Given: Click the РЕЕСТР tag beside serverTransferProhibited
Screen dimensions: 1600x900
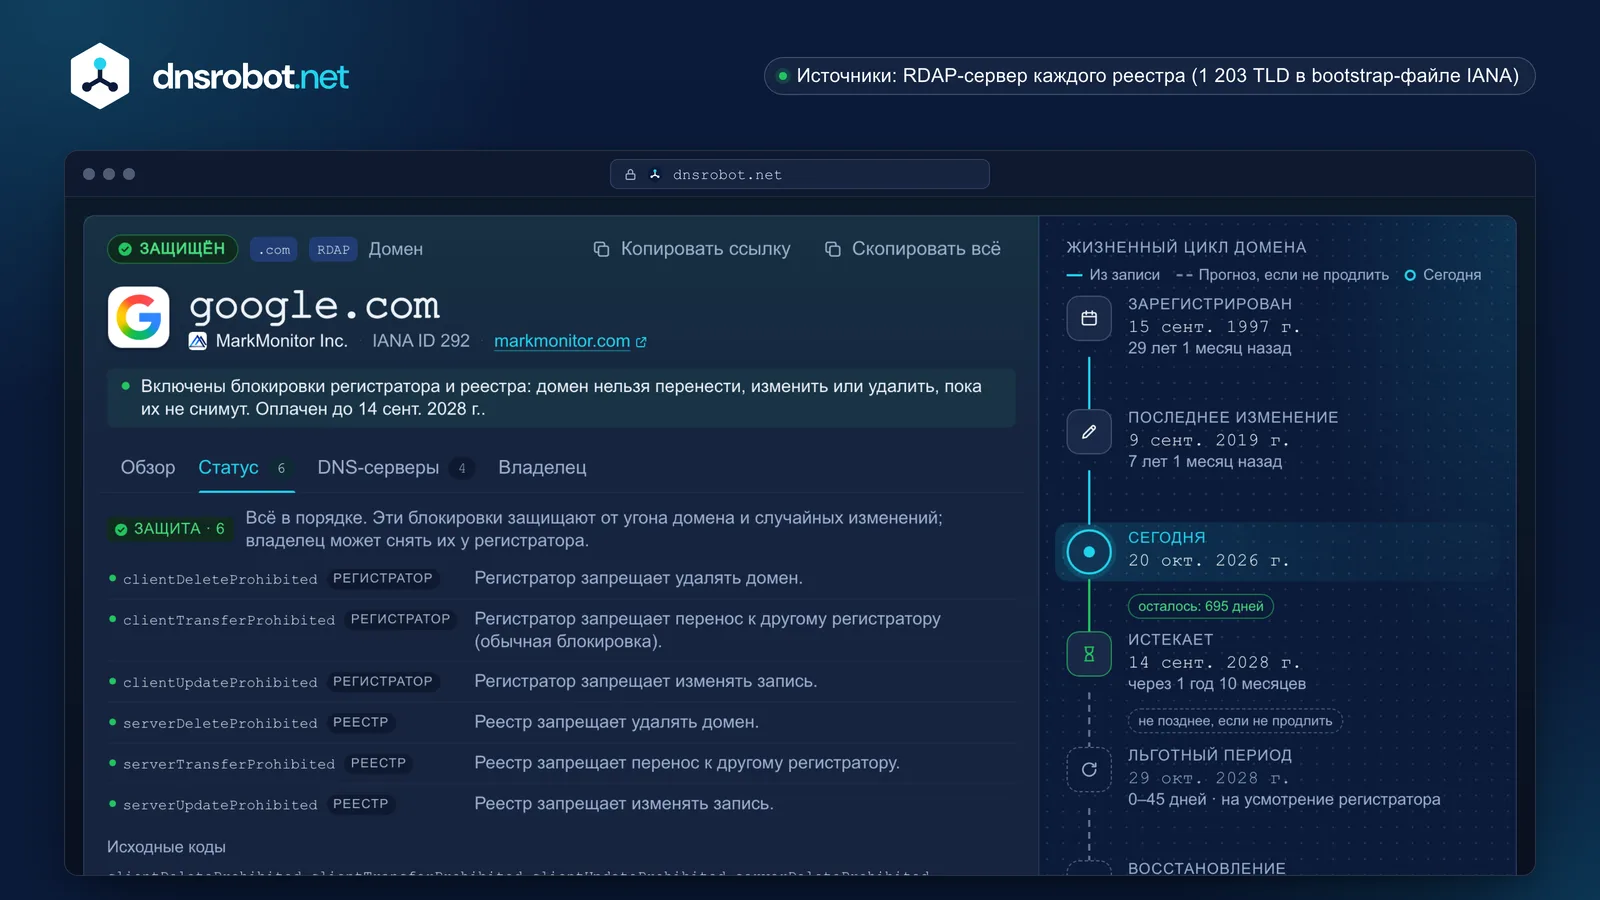Looking at the screenshot, I should [x=378, y=763].
